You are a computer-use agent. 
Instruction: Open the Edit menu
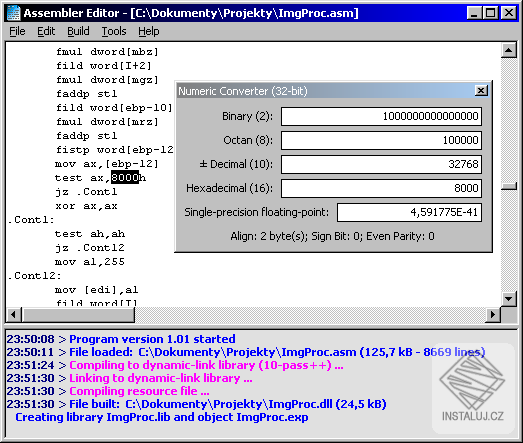click(x=46, y=31)
